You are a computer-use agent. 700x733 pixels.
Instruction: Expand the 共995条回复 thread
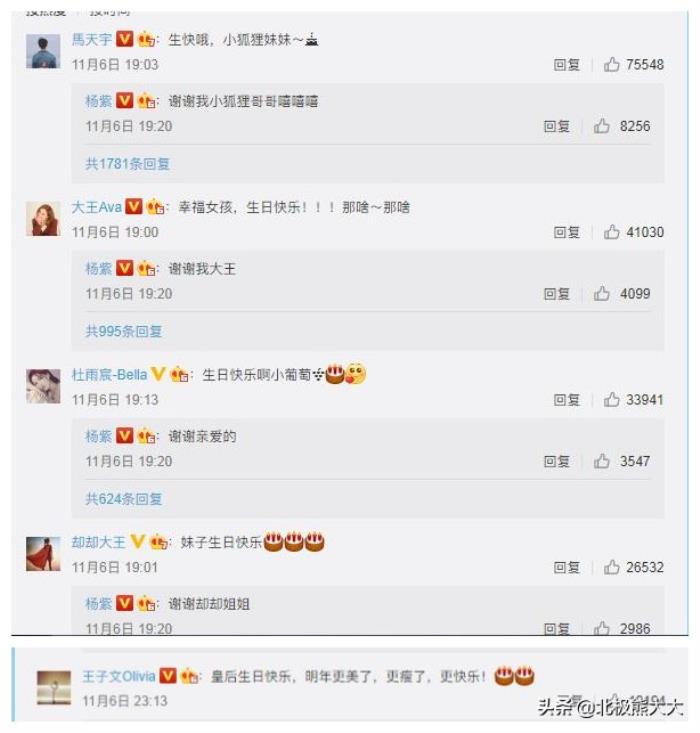pos(123,331)
